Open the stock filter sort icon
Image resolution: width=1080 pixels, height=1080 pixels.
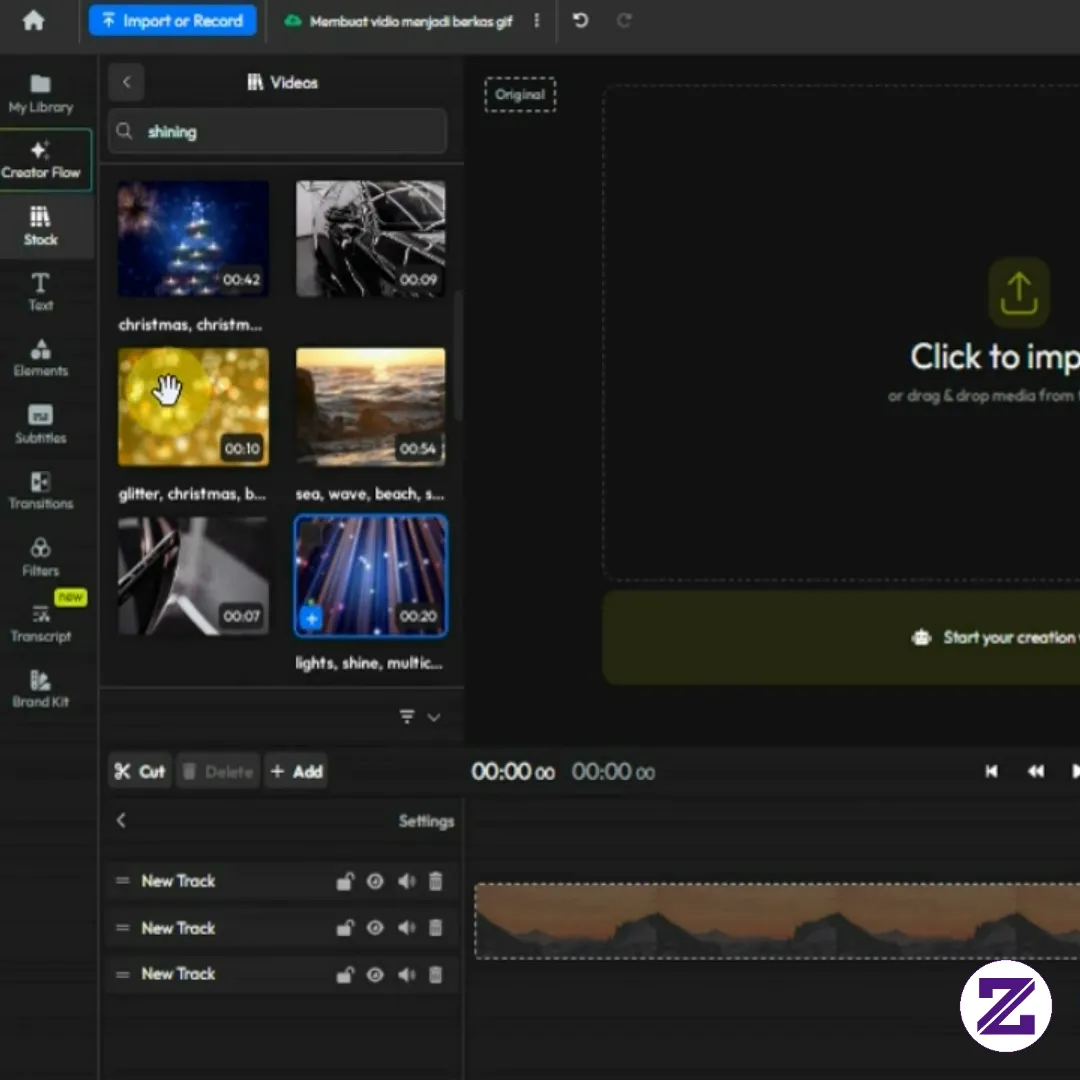[x=407, y=716]
